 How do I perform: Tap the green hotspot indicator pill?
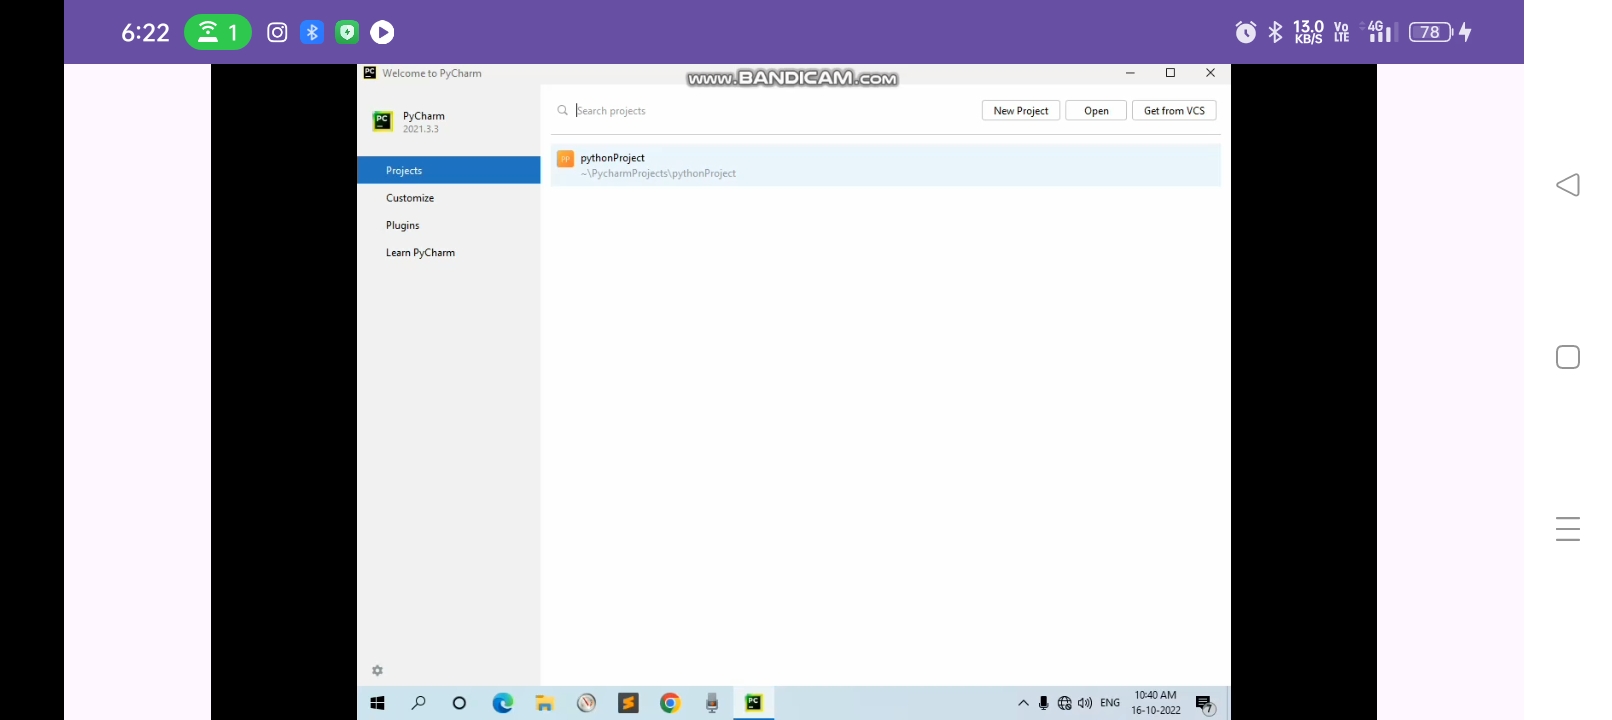pyautogui.click(x=218, y=32)
